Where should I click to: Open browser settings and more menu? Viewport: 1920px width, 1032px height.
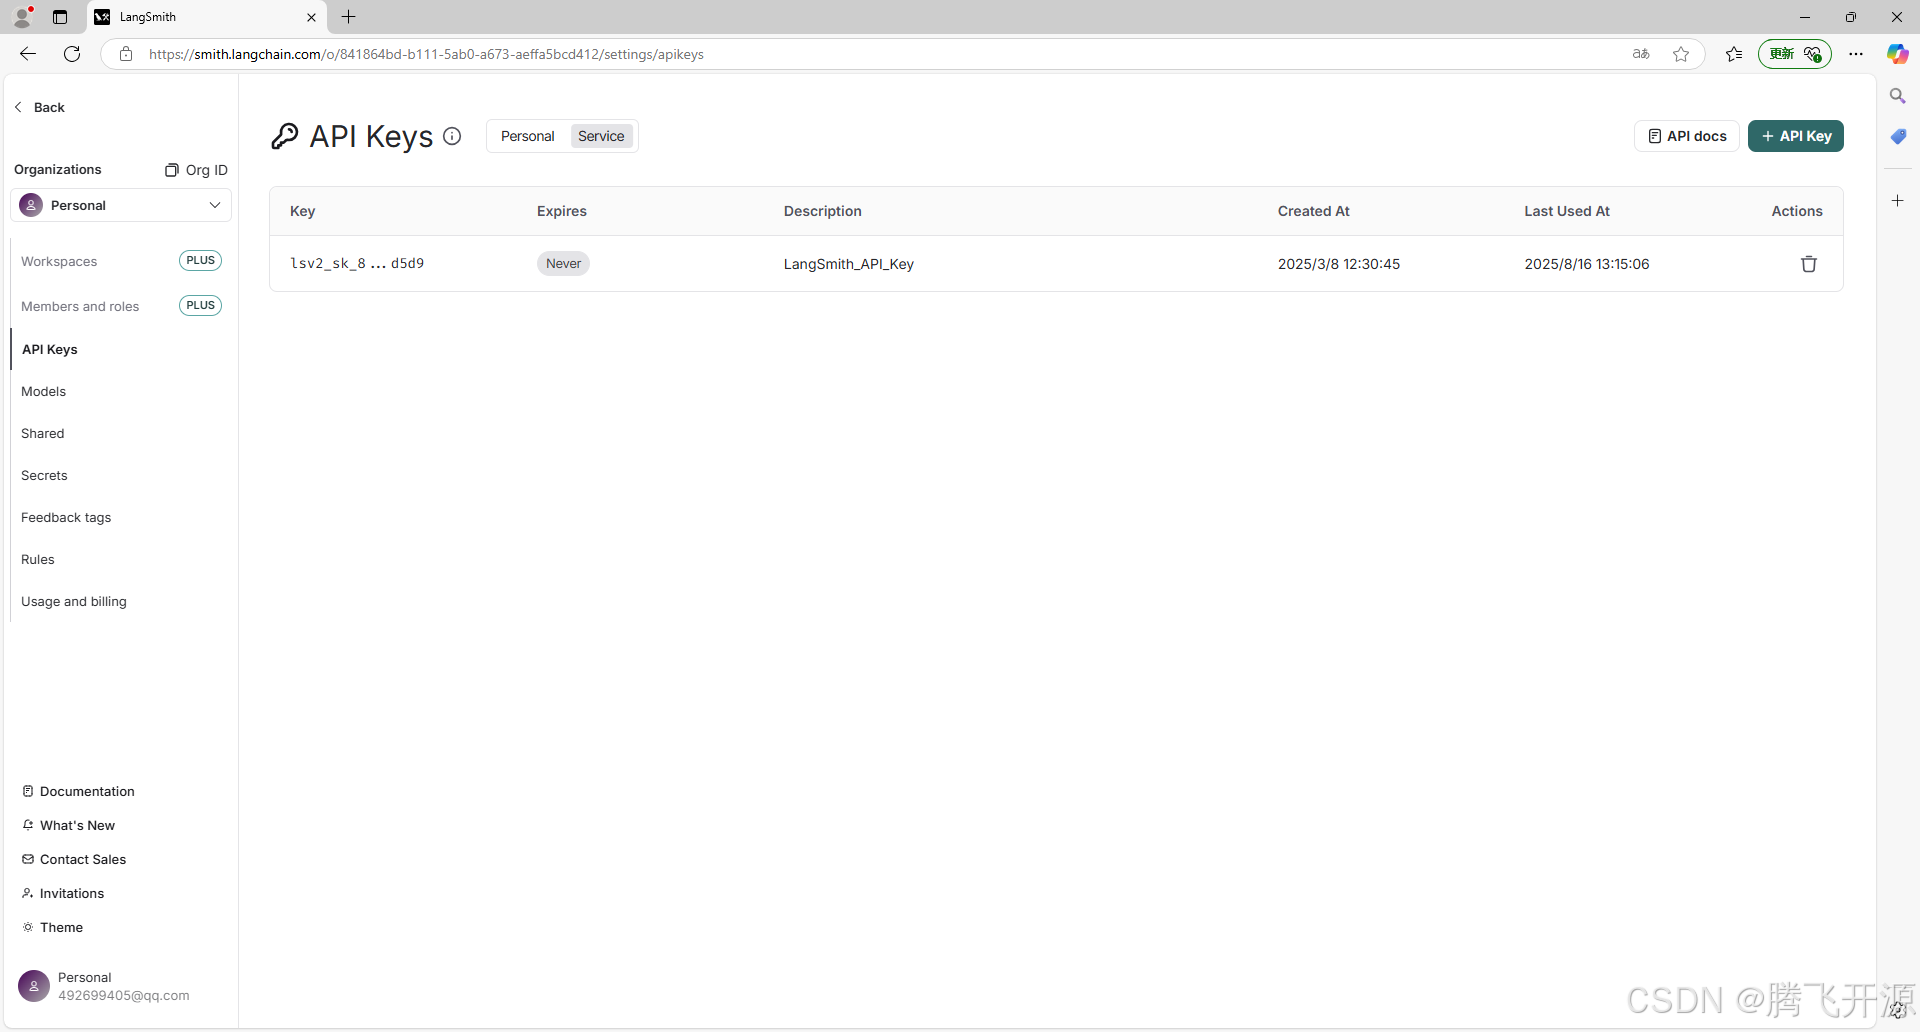click(1856, 54)
